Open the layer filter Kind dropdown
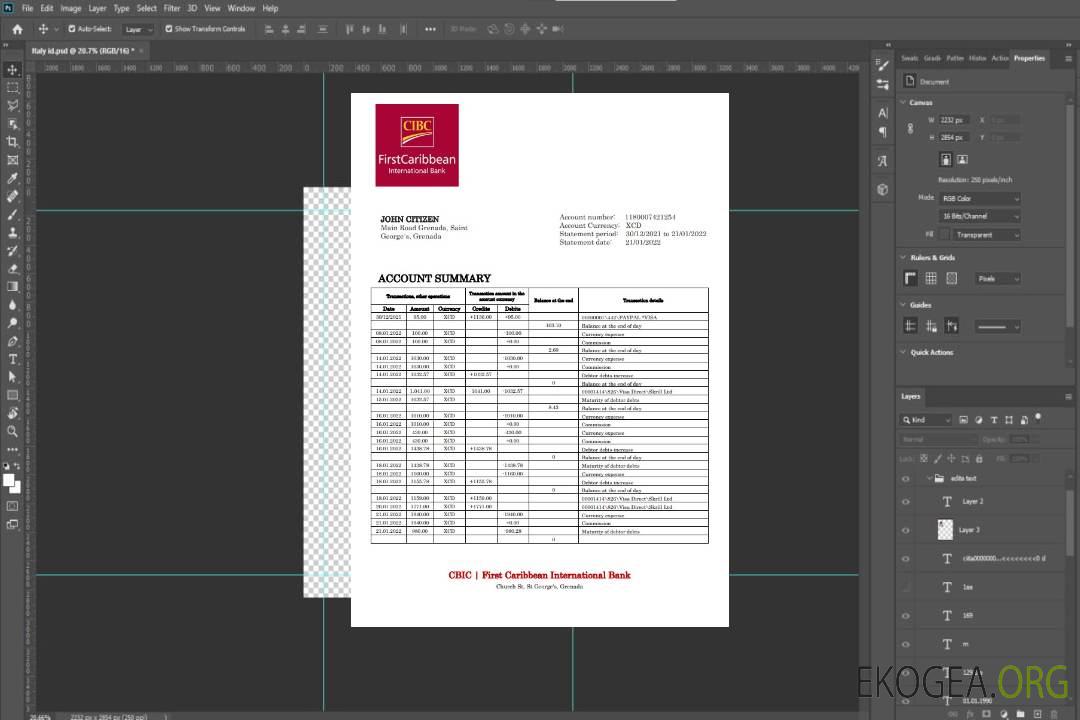Viewport: 1080px width, 720px height. tap(926, 420)
